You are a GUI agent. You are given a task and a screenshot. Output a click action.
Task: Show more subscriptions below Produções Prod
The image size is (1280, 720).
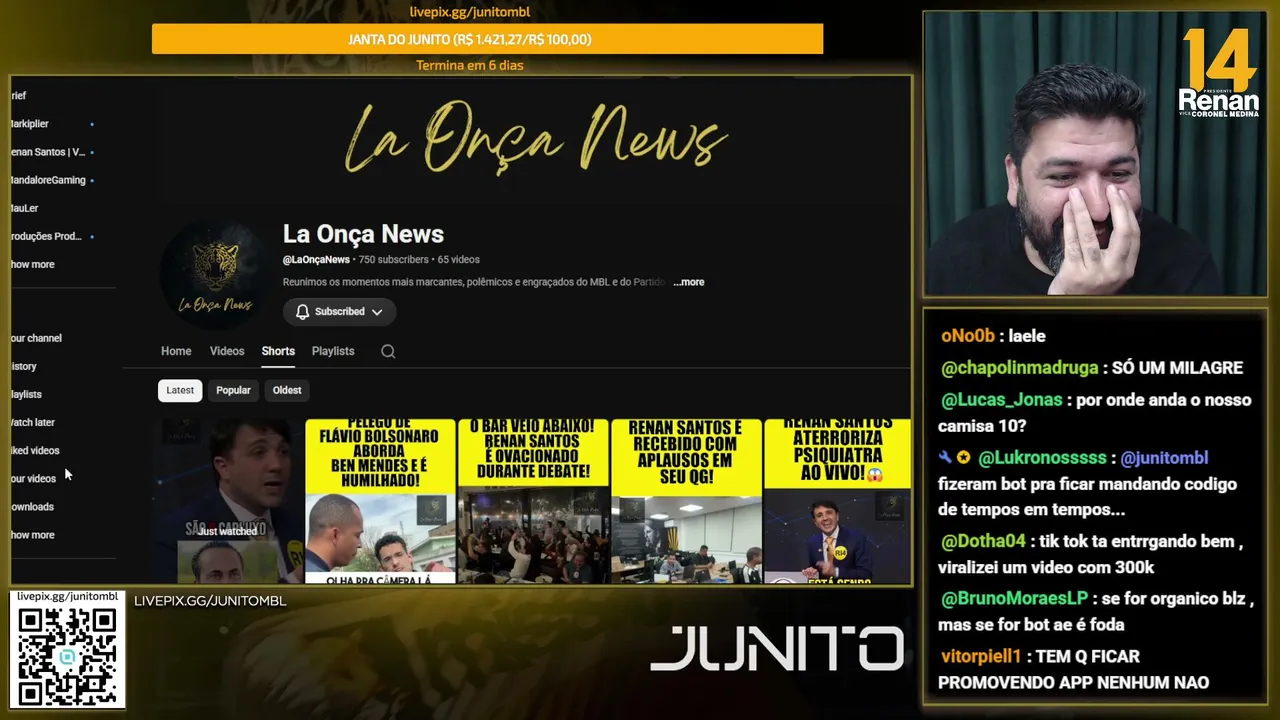click(x=33, y=265)
